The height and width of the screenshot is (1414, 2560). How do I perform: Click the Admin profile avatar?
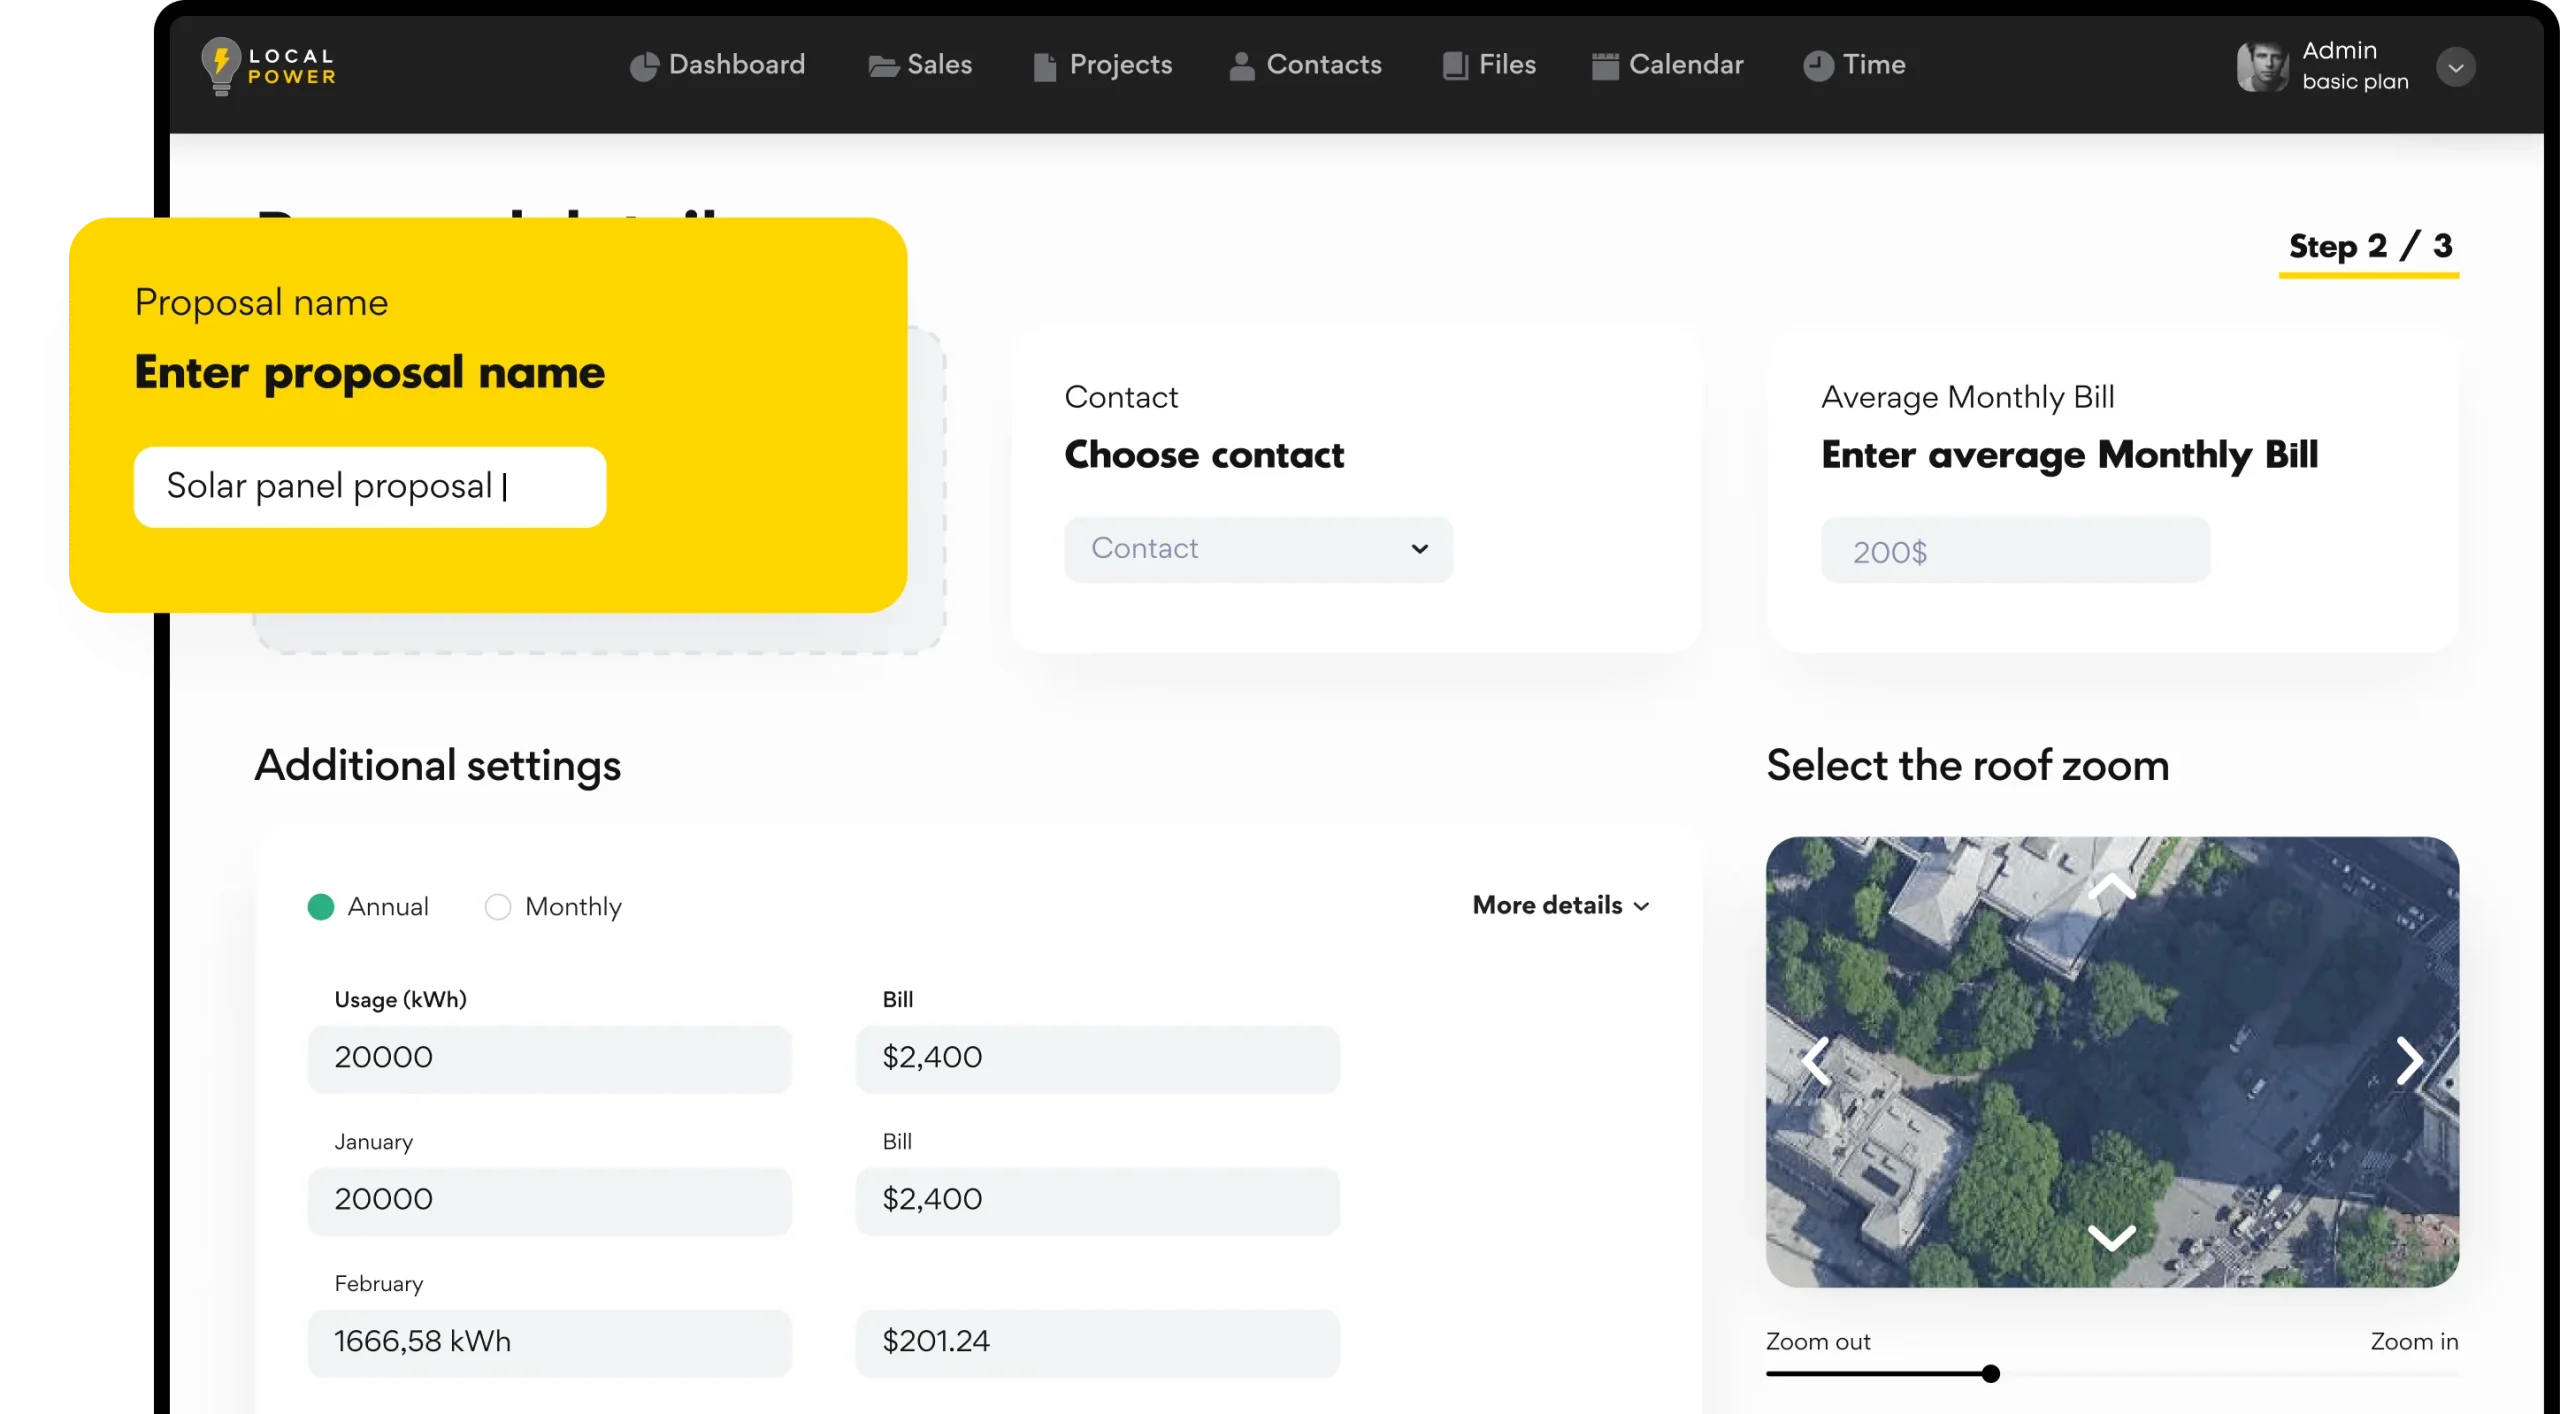tap(2262, 67)
